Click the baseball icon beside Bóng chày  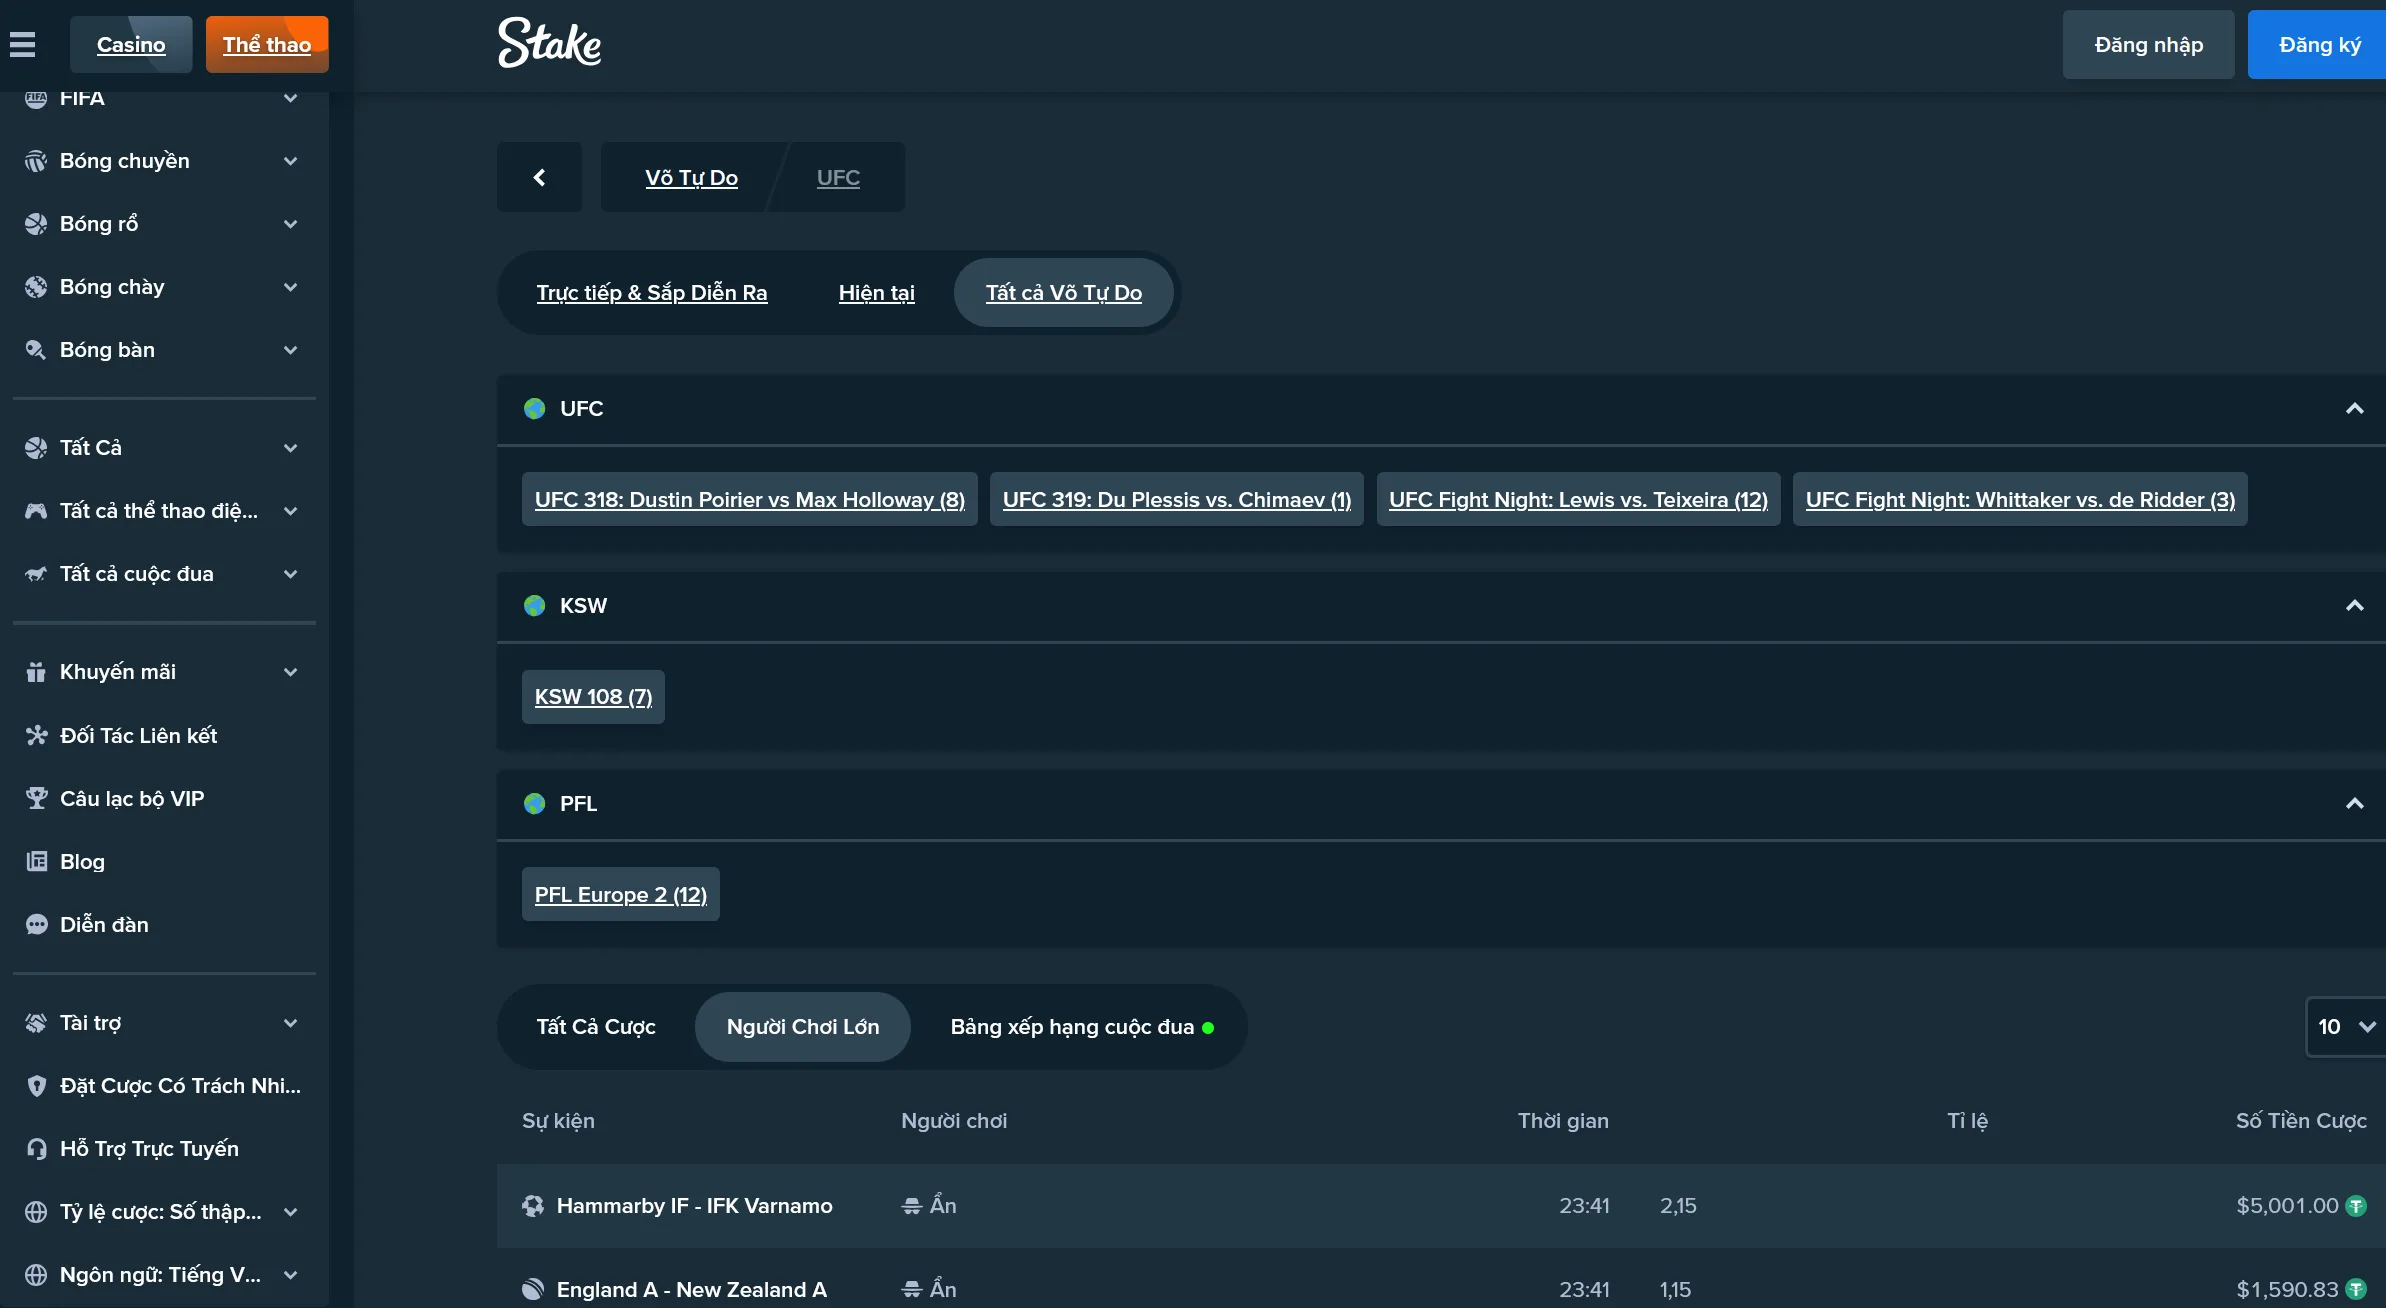point(36,287)
